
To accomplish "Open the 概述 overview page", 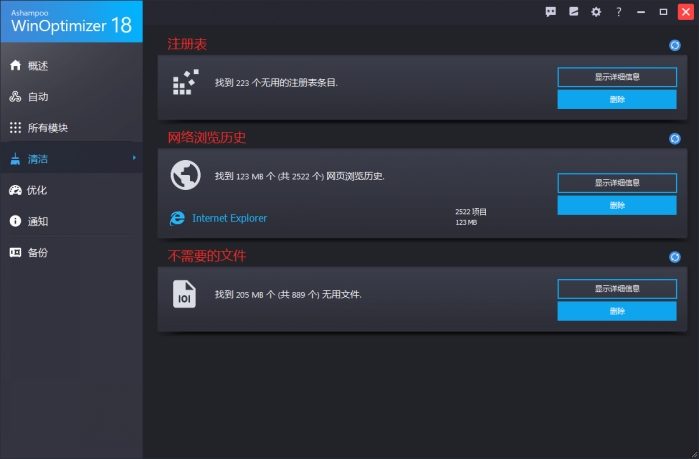I will point(37,66).
